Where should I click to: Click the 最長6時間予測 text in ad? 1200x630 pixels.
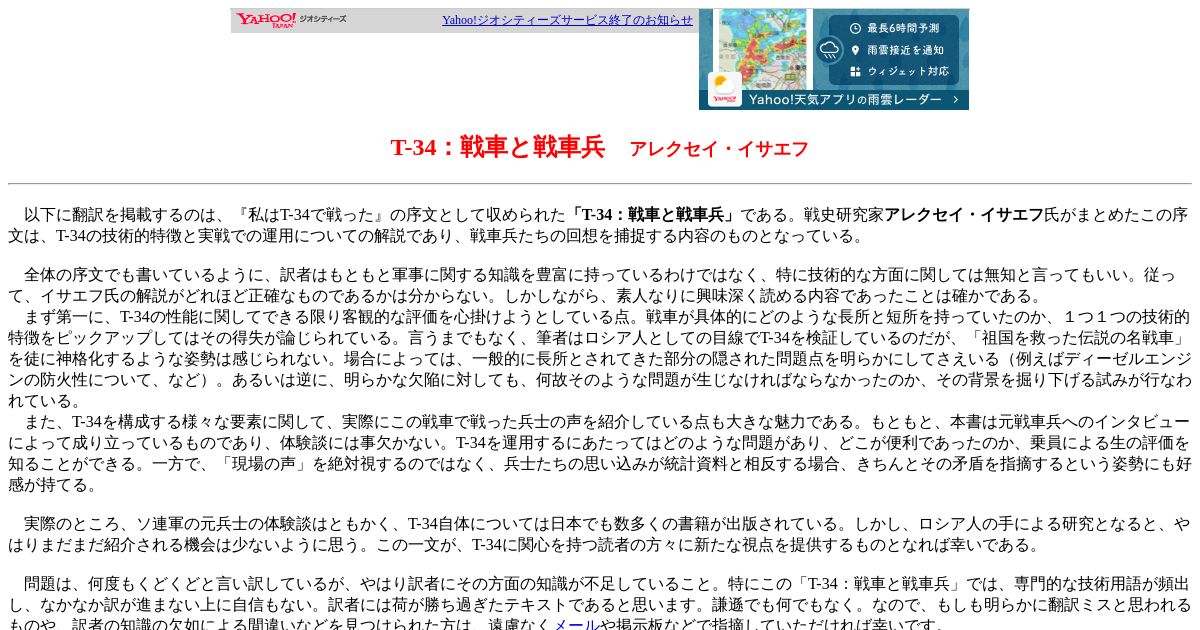click(x=903, y=28)
